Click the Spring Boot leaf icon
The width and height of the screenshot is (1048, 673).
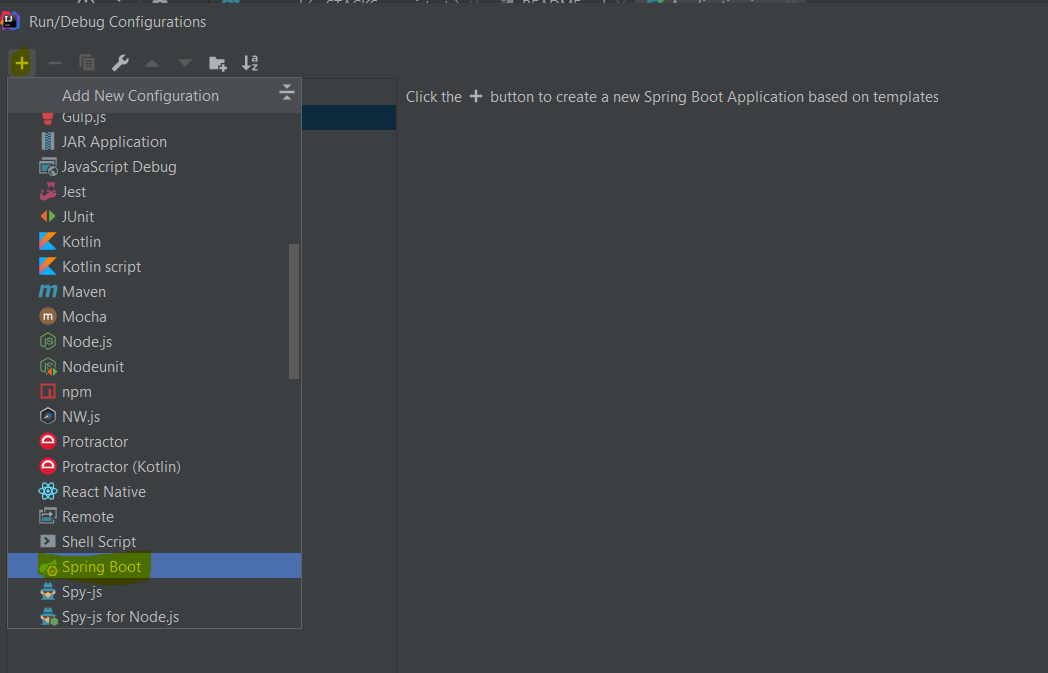pos(48,567)
